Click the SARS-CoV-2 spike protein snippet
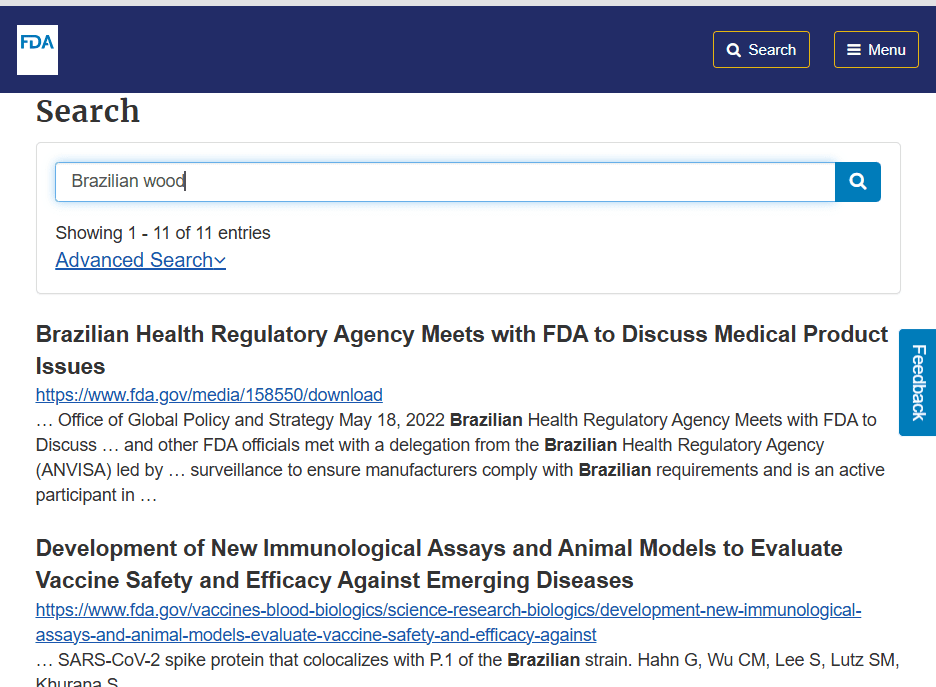 click(467, 668)
